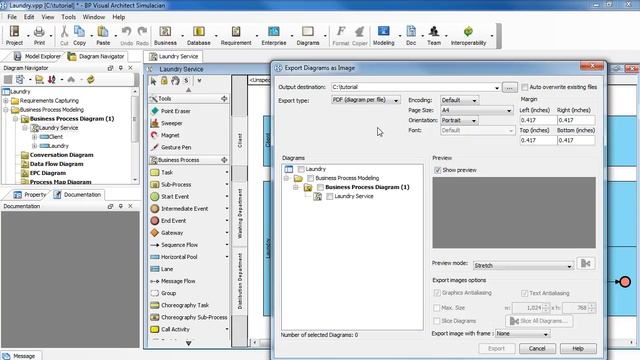
Task: Enable Auto overwrite existing files checkbox
Action: [525, 87]
